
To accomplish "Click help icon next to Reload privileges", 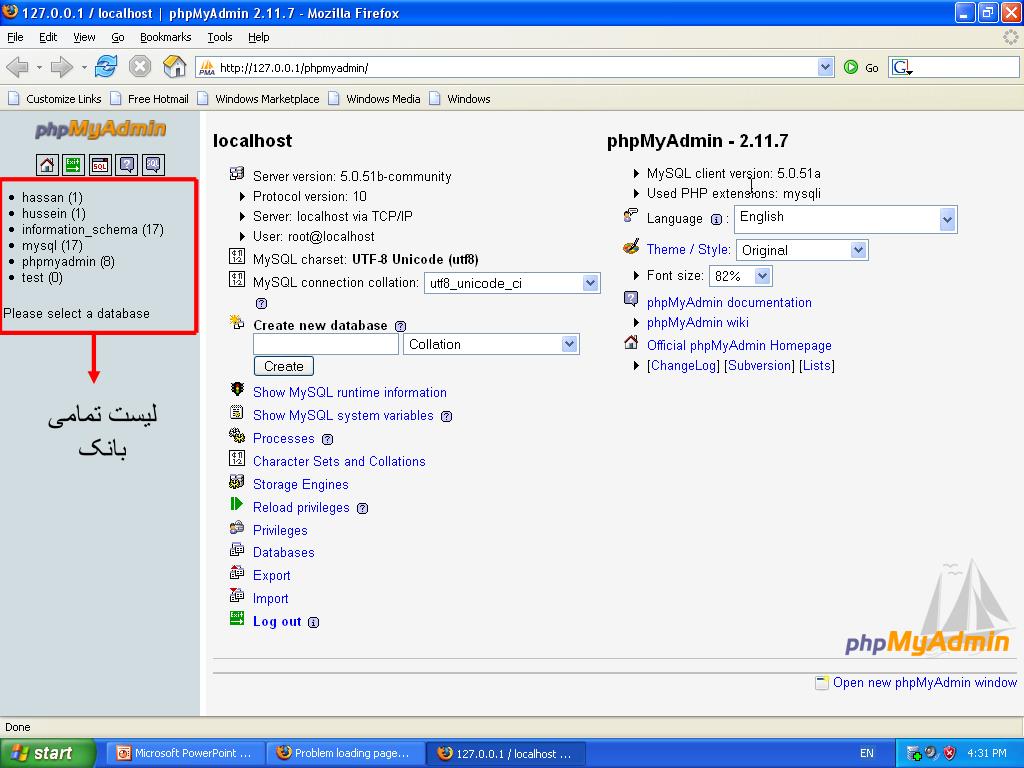I will pyautogui.click(x=362, y=508).
